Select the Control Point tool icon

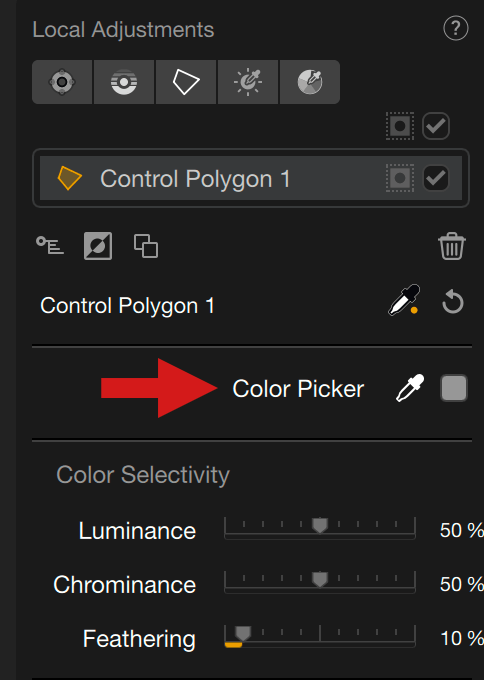tap(62, 82)
